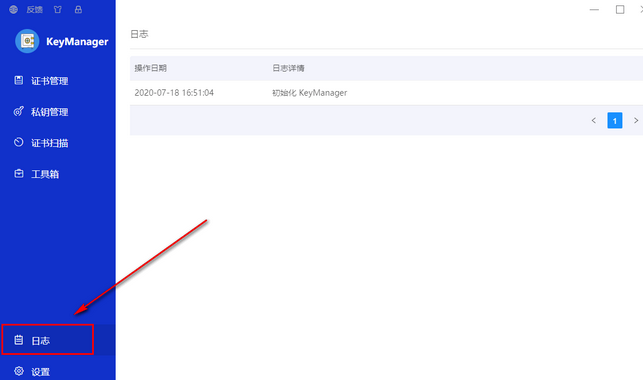This screenshot has width=643, height=380.
Task: Click the 日志 page heading
Action: click(139, 34)
